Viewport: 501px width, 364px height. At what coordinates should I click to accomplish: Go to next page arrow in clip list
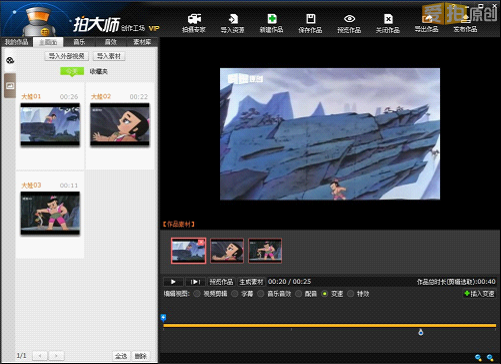coord(56,356)
